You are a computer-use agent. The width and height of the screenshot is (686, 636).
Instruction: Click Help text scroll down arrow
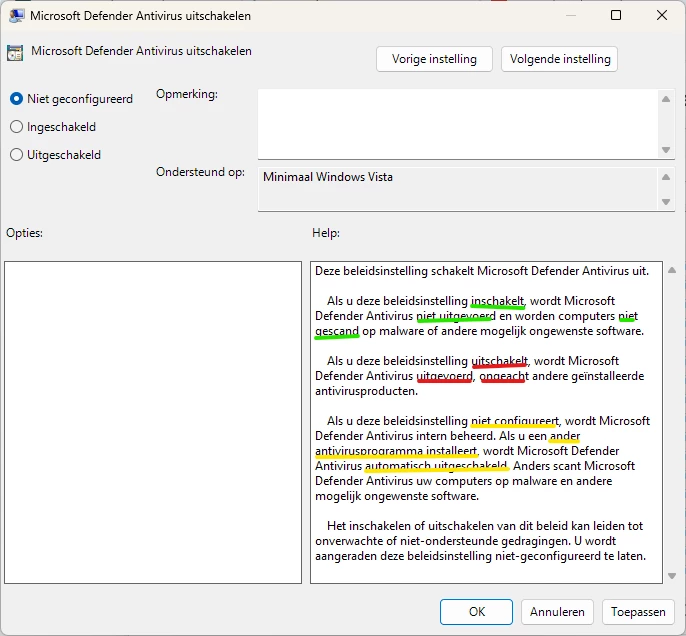672,576
